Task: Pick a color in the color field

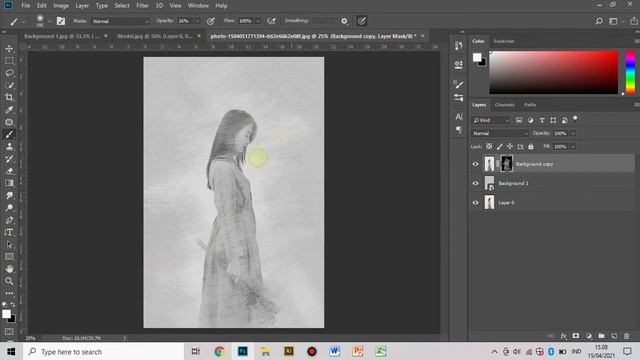Action: (553, 73)
